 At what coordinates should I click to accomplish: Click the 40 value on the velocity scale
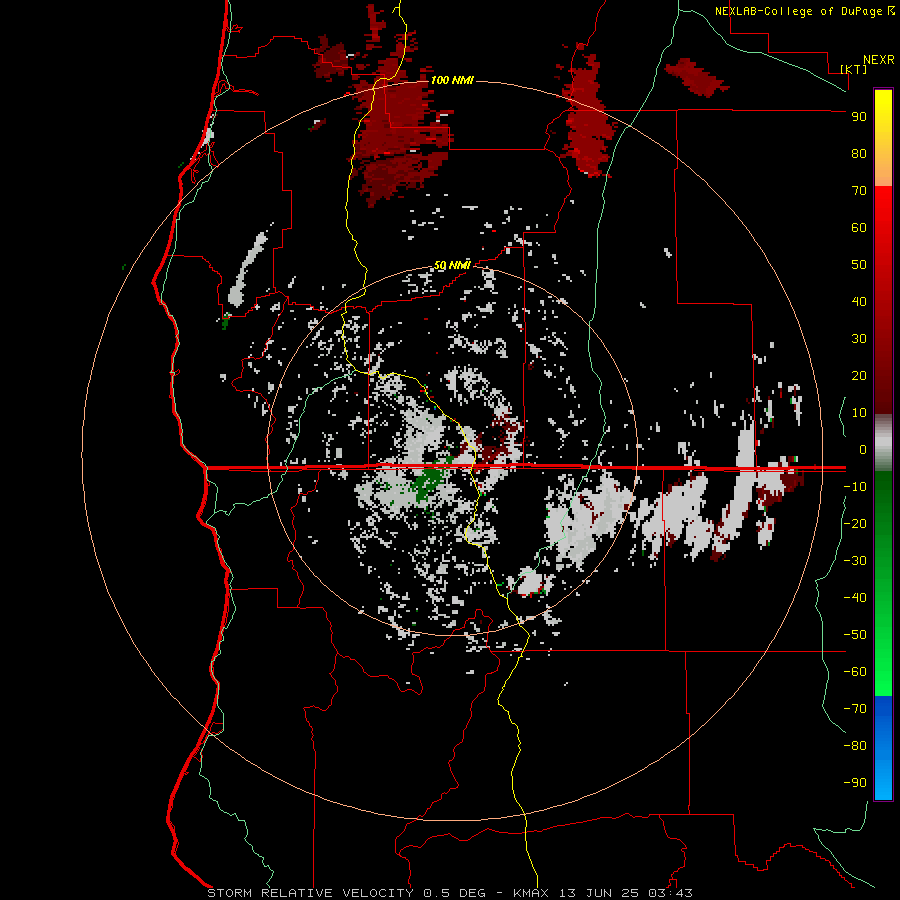(859, 302)
